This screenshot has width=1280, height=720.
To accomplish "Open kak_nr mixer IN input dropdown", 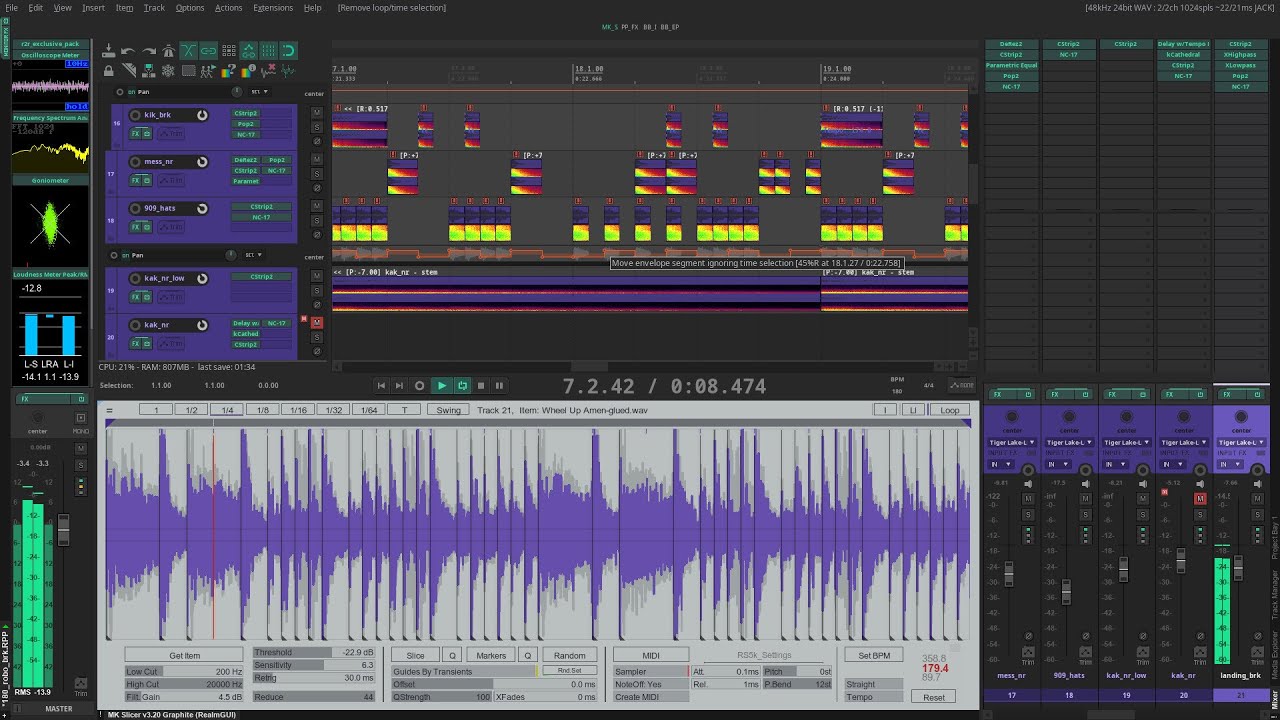I will (1172, 464).
